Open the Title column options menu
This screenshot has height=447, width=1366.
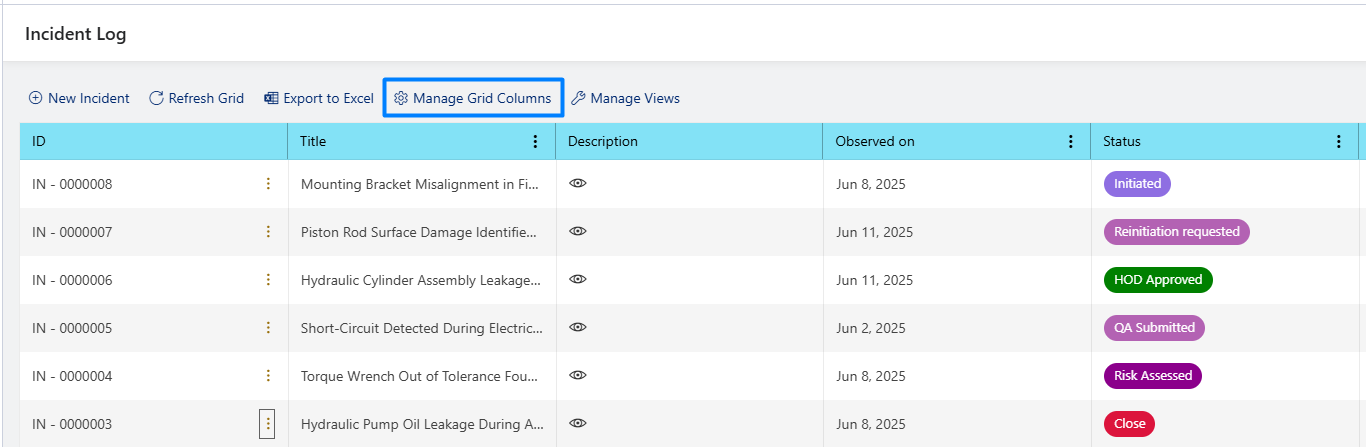coord(535,142)
